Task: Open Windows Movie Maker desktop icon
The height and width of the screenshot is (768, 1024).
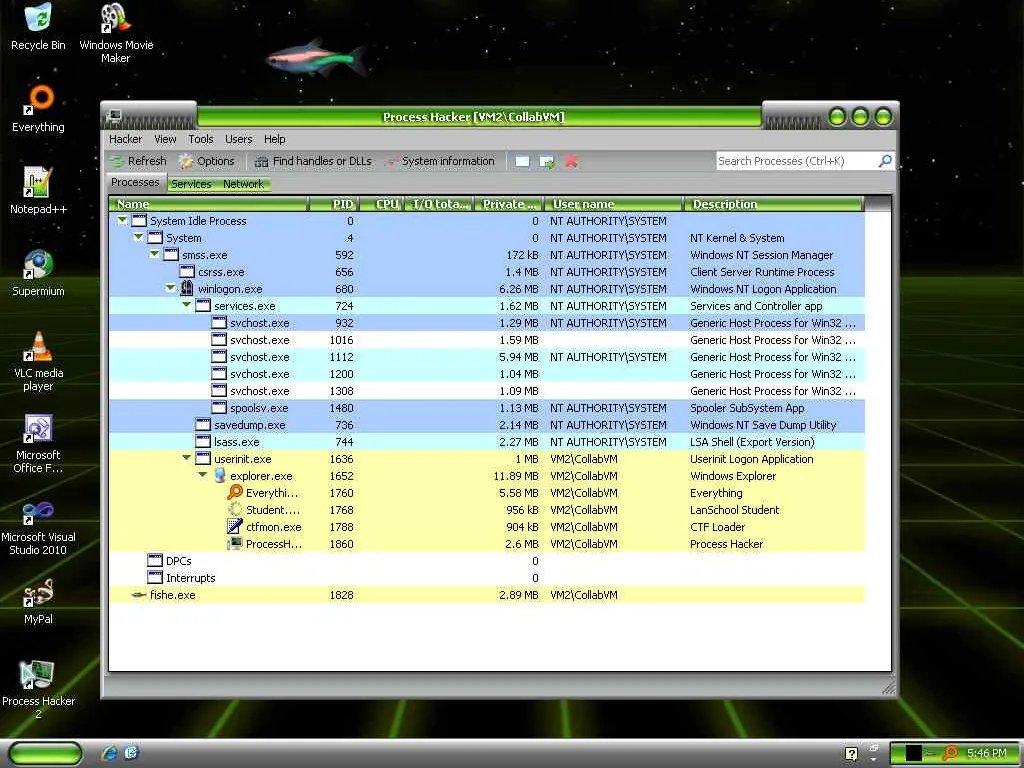Action: click(x=116, y=33)
